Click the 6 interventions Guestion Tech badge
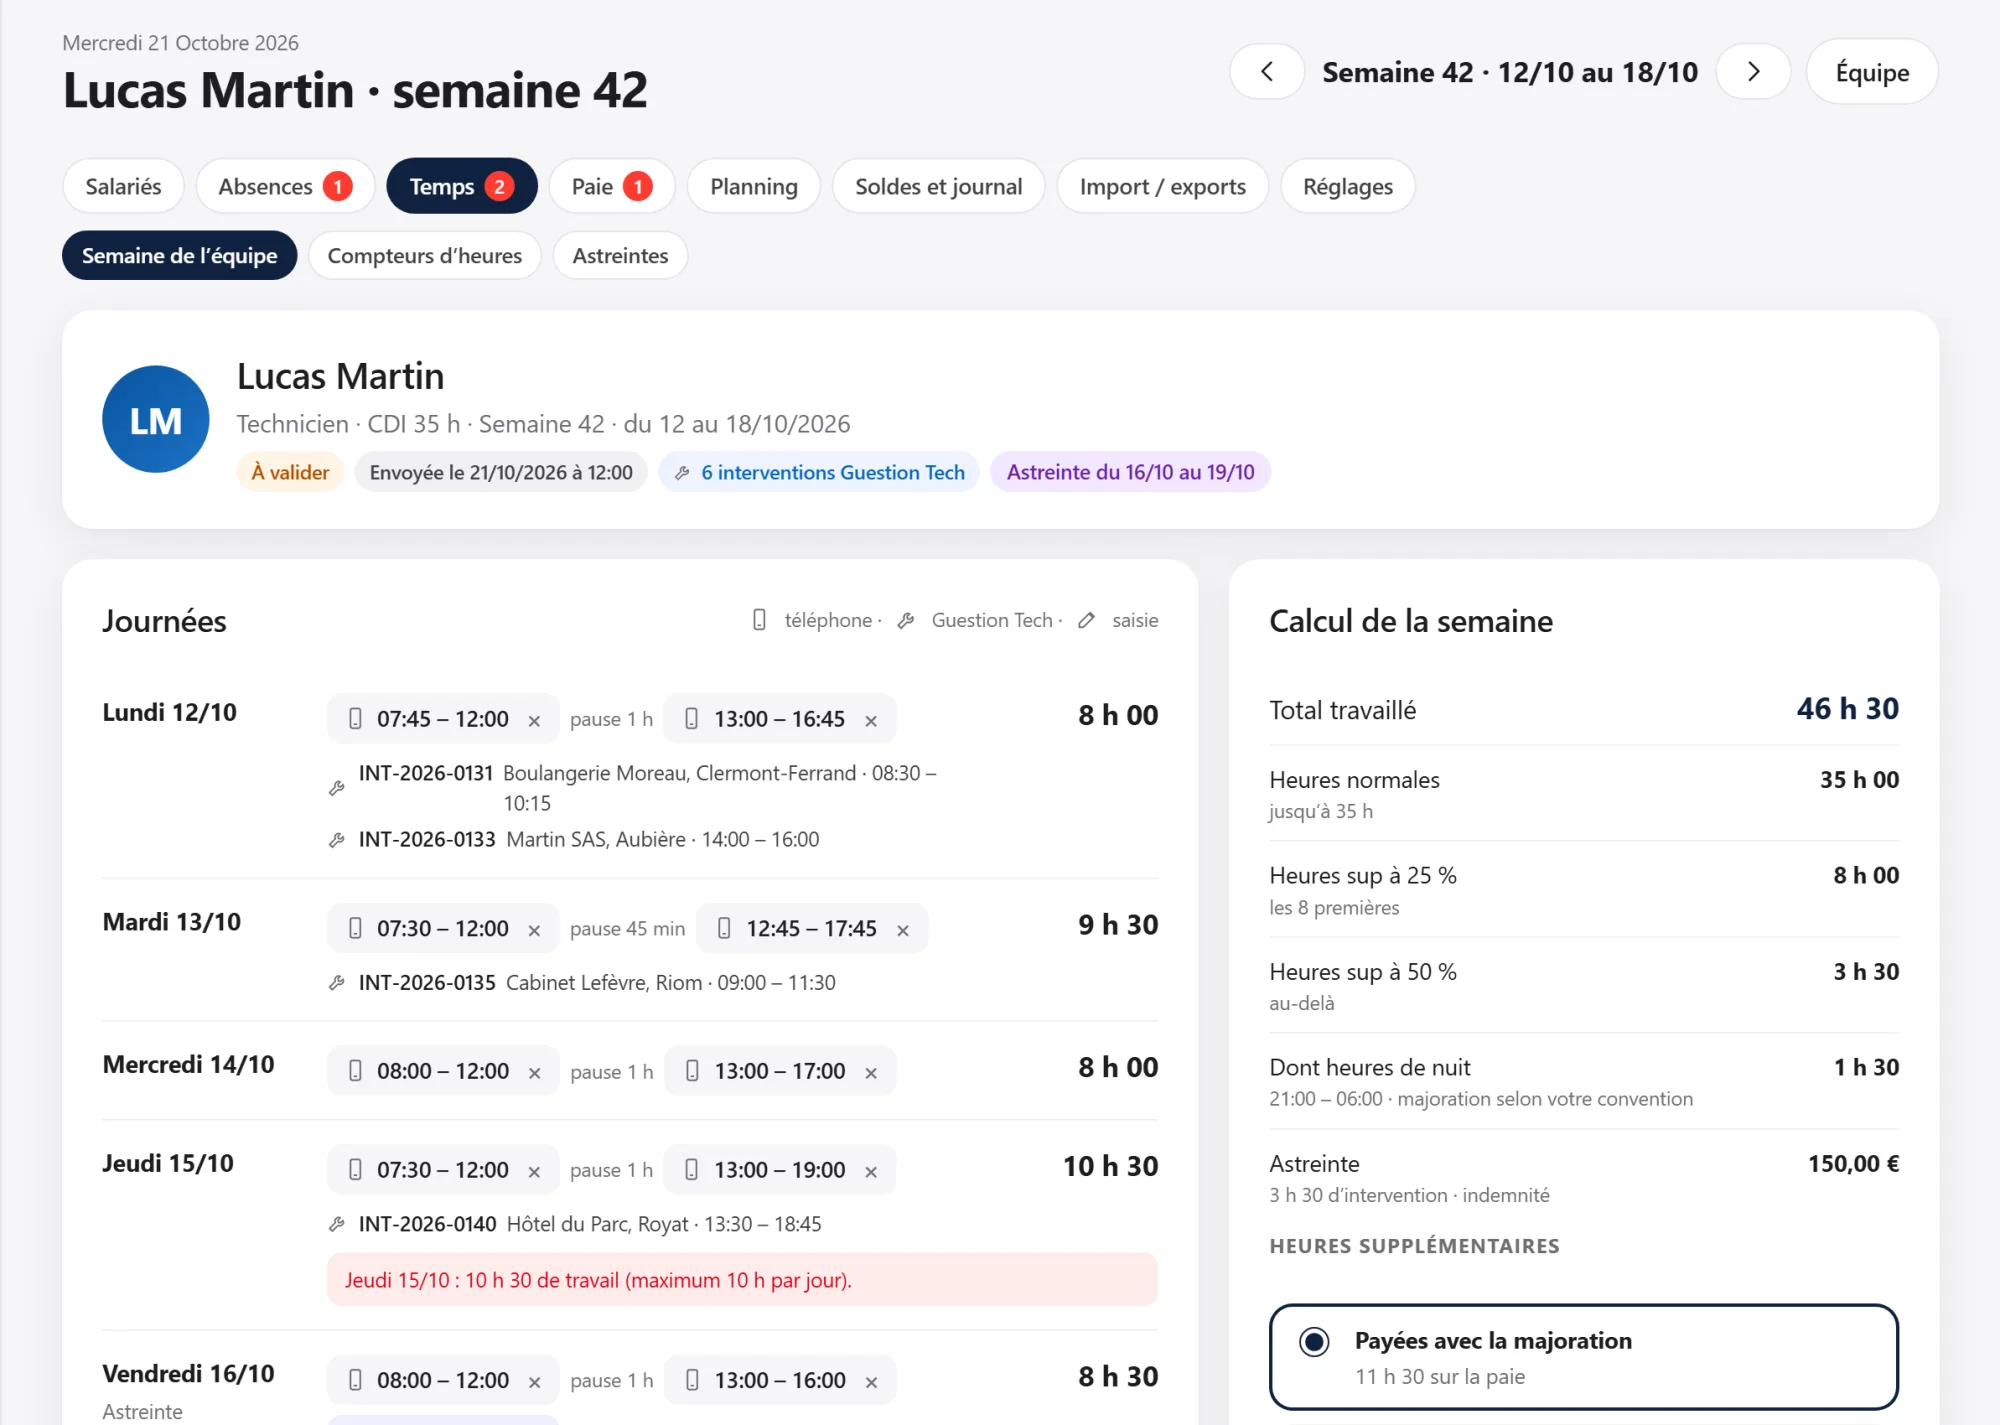Viewport: 2000px width, 1425px height. coord(819,472)
